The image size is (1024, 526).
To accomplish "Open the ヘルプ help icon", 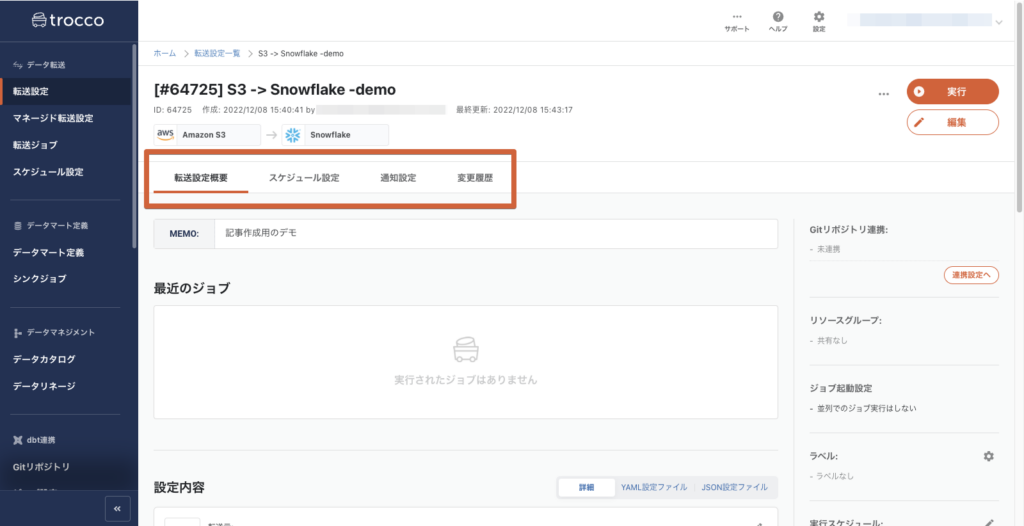I will (x=777, y=17).
